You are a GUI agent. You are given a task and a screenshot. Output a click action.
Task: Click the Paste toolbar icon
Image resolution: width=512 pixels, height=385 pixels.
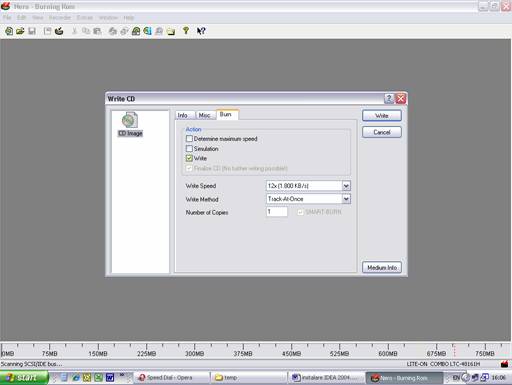point(97,31)
